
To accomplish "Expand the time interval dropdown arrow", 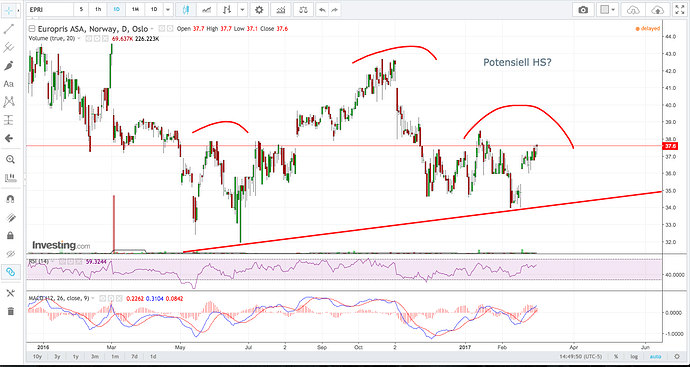I will 168,9.
